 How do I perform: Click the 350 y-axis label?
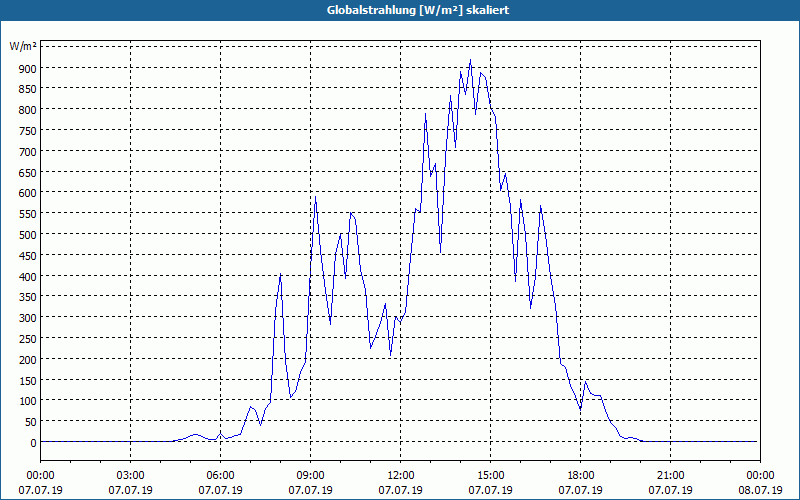[28, 297]
